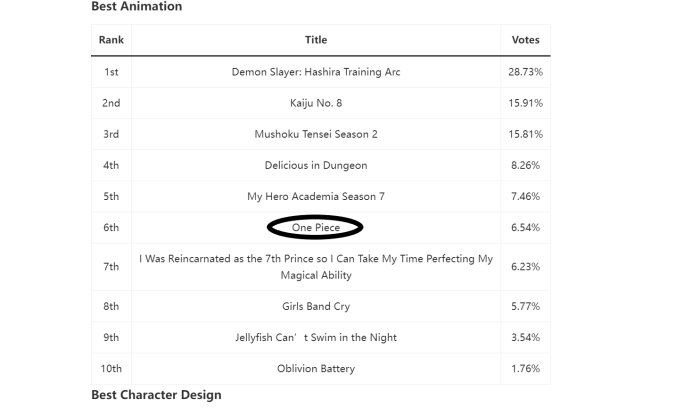This screenshot has height=408, width=692.
Task: Click the 28.73% votes value
Action: click(526, 72)
